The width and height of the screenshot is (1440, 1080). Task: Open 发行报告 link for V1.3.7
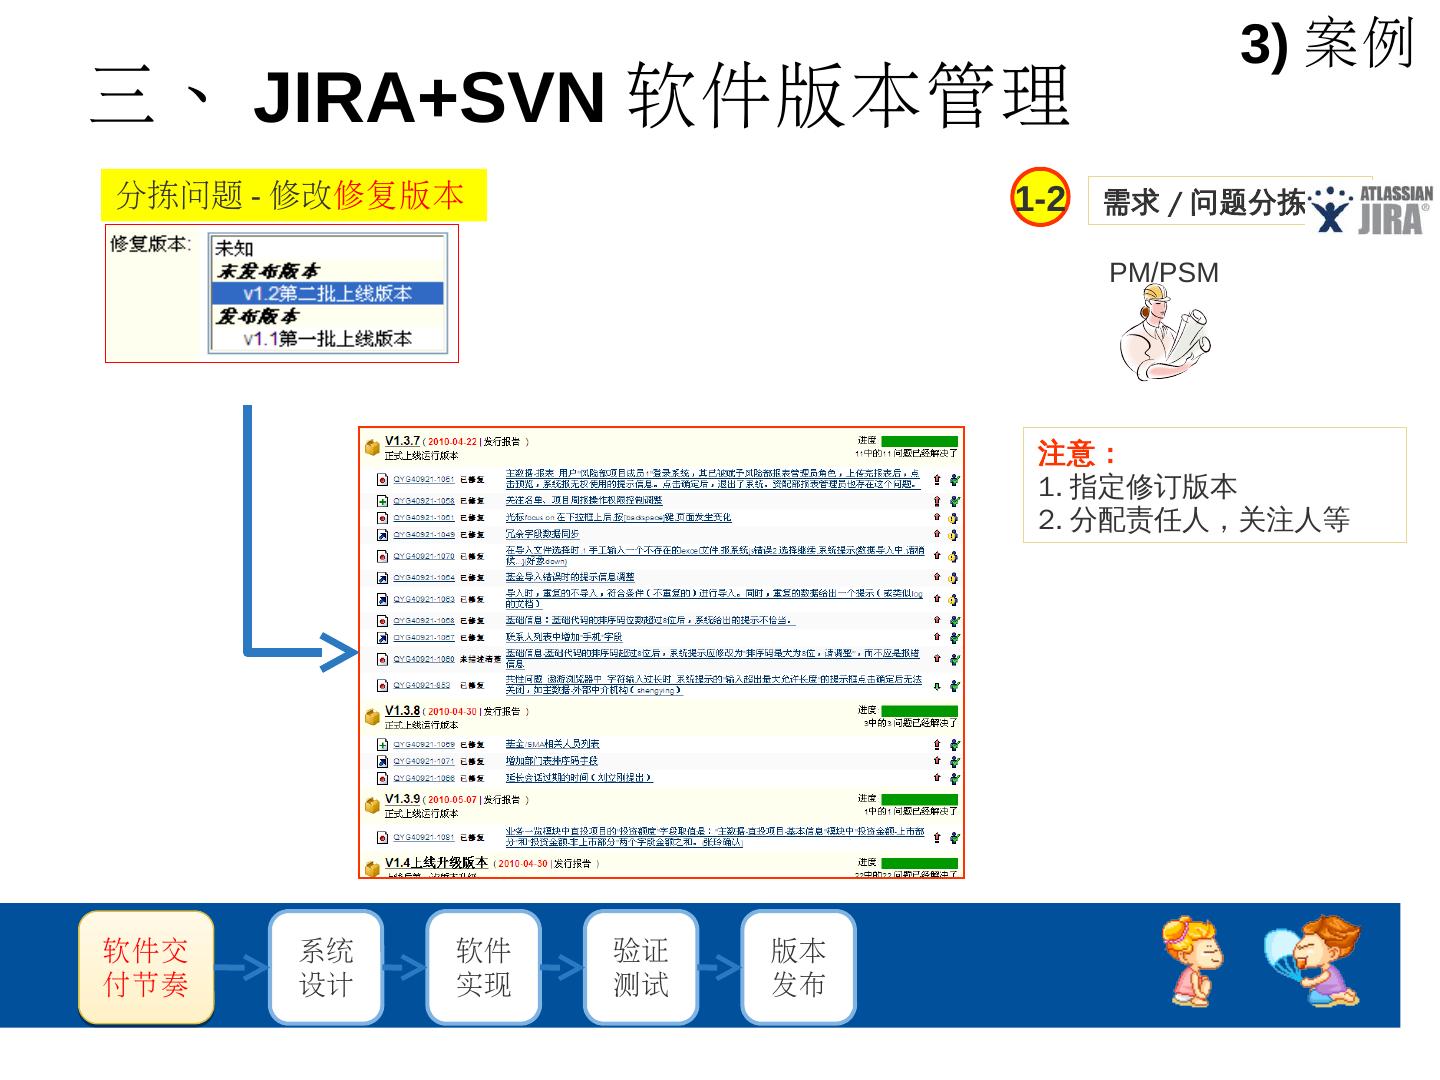click(x=502, y=442)
